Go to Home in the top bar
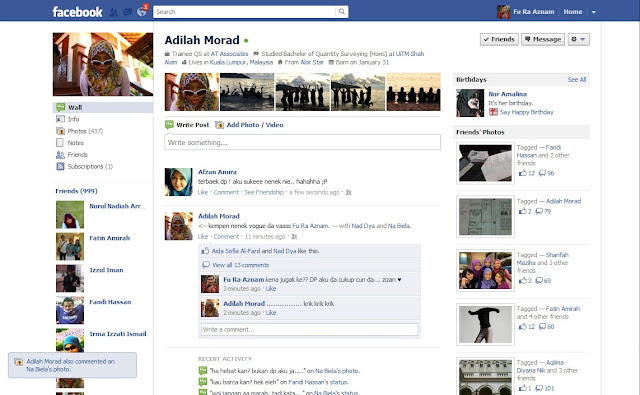The width and height of the screenshot is (640, 395). (573, 12)
